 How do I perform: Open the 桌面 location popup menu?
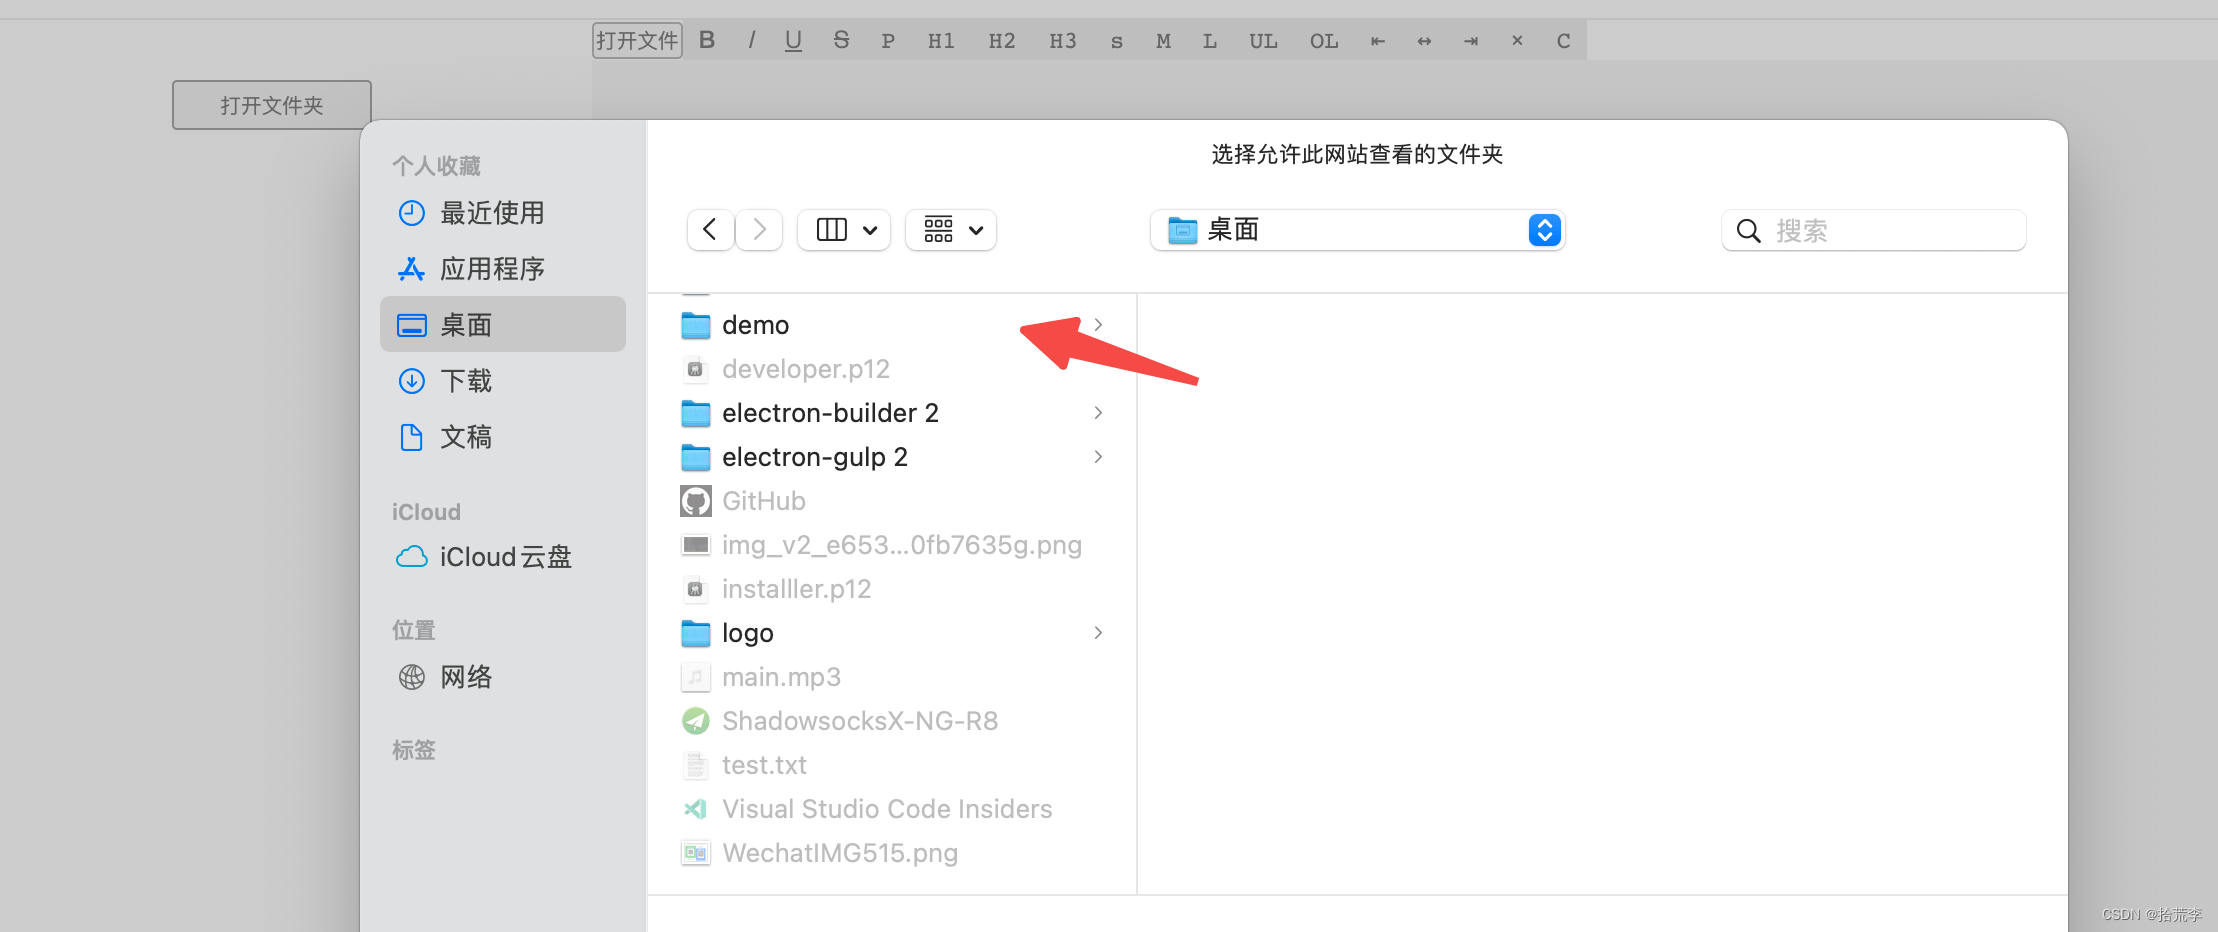1358,230
